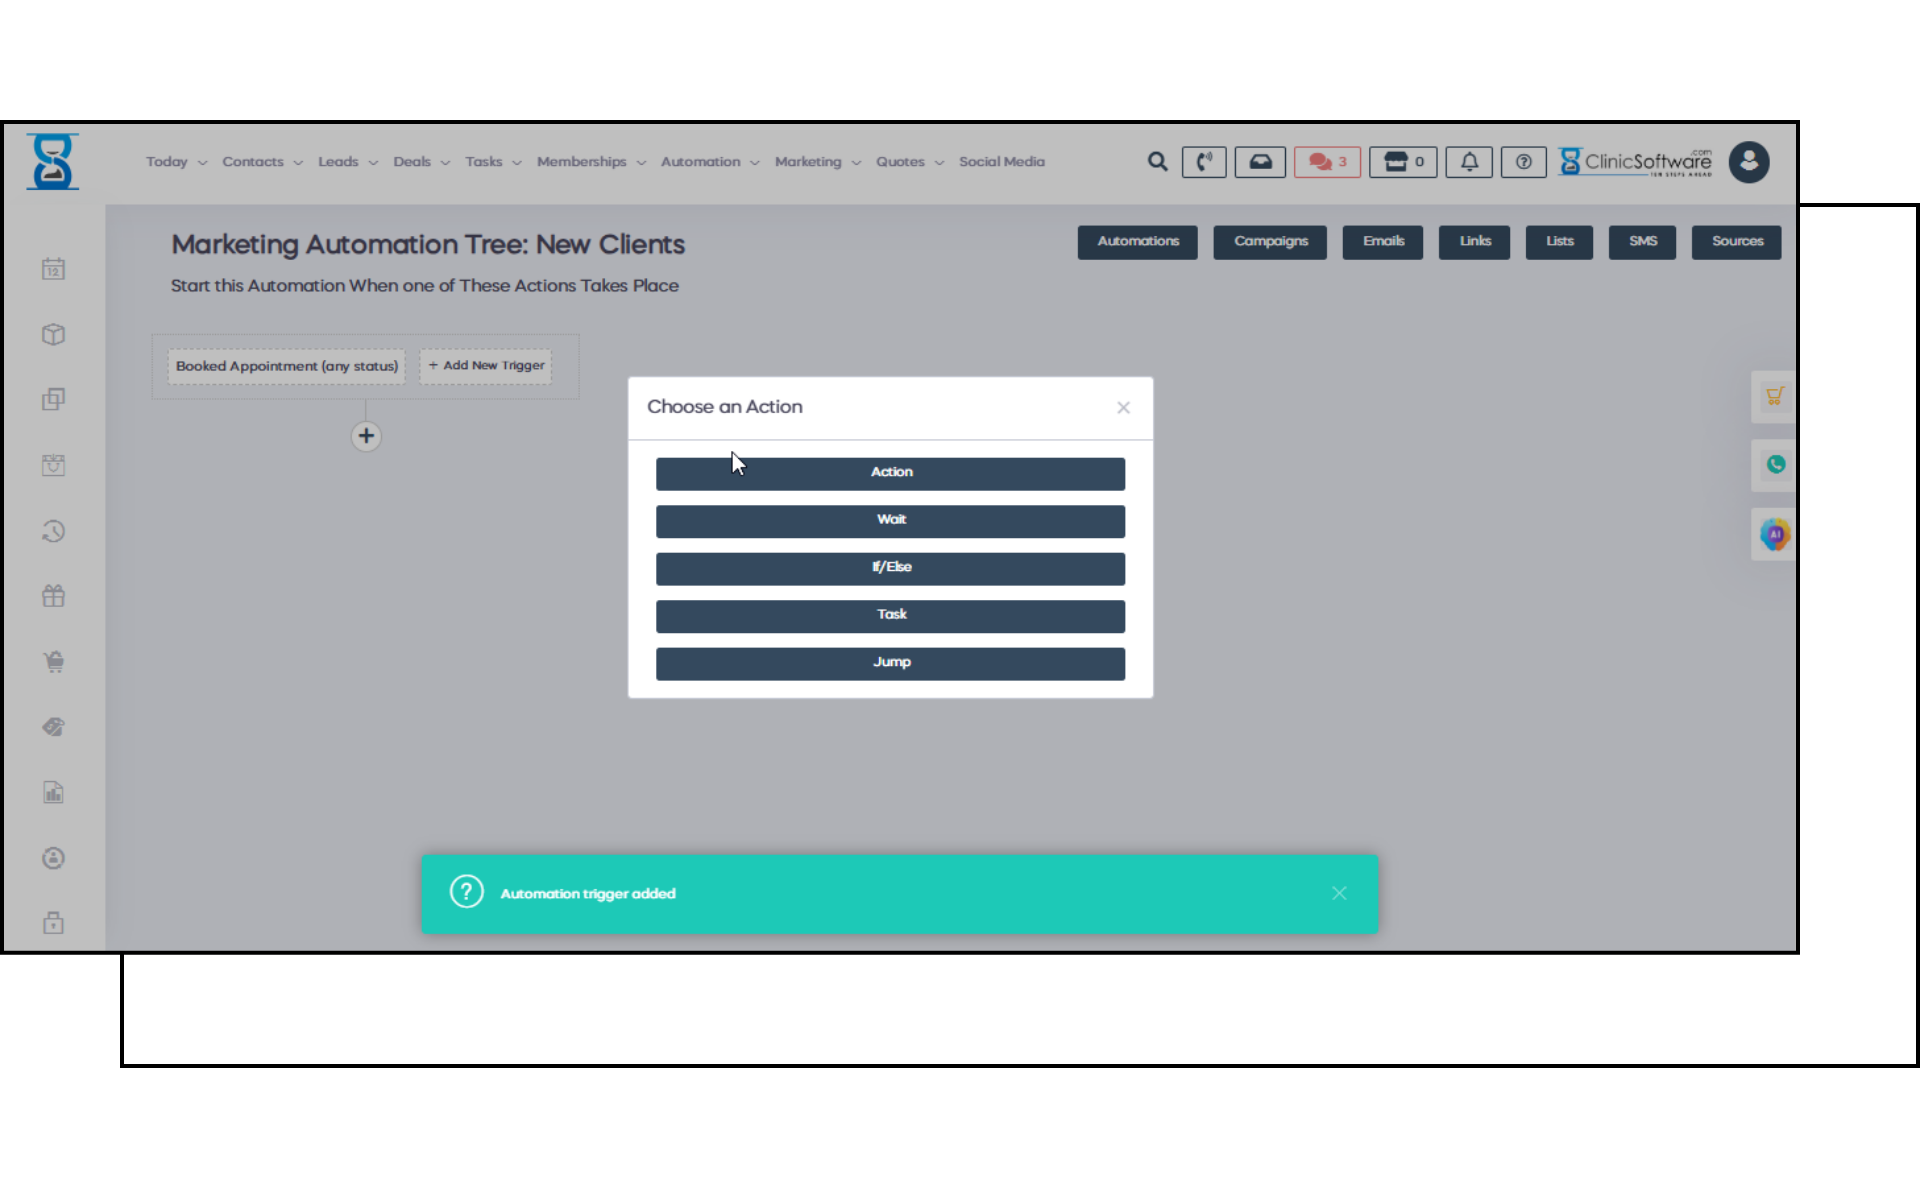
Task: Switch to the Campaigns section
Action: pyautogui.click(x=1270, y=242)
